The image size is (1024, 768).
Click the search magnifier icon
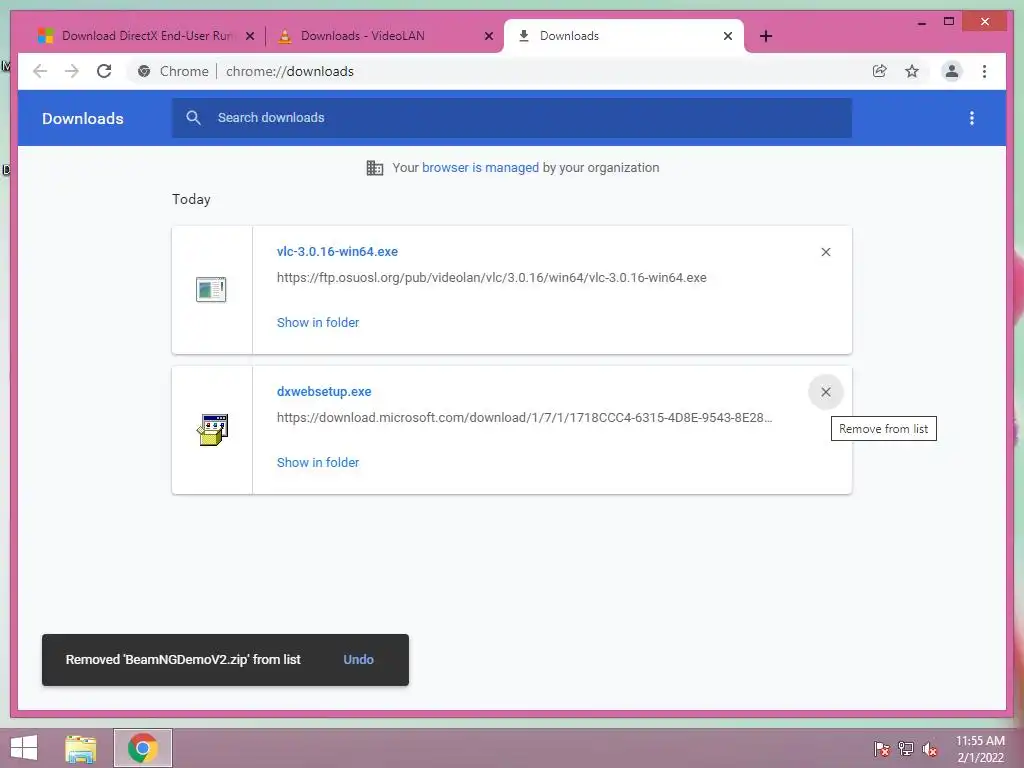193,118
